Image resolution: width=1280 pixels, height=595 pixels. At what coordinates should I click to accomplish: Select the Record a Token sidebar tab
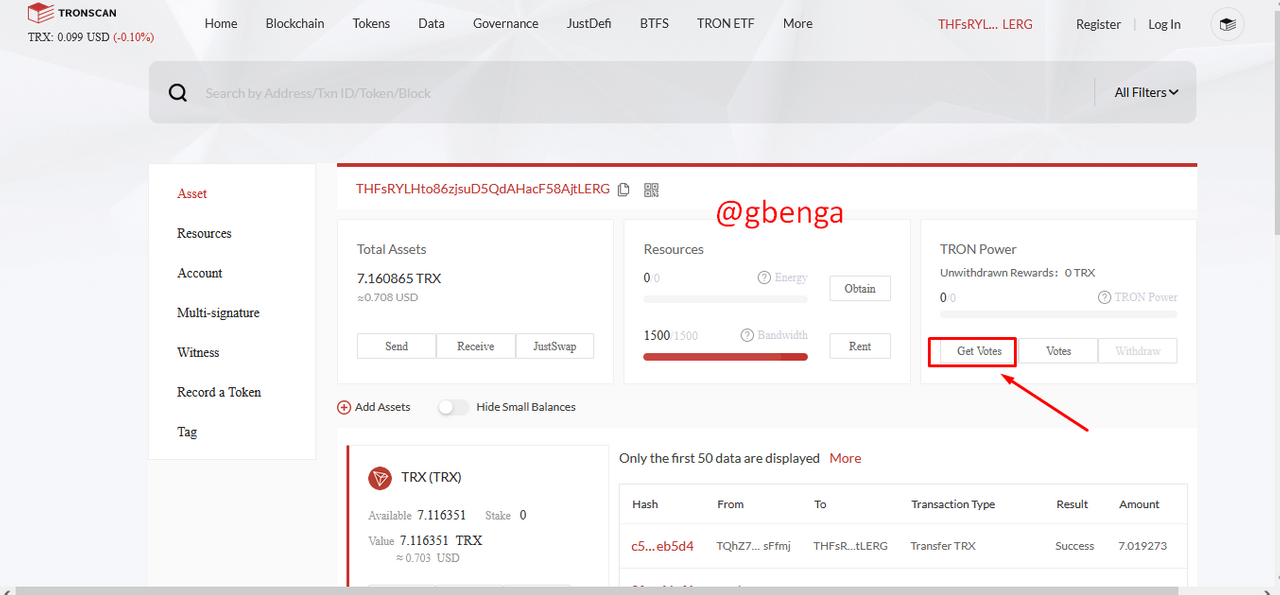coord(219,392)
